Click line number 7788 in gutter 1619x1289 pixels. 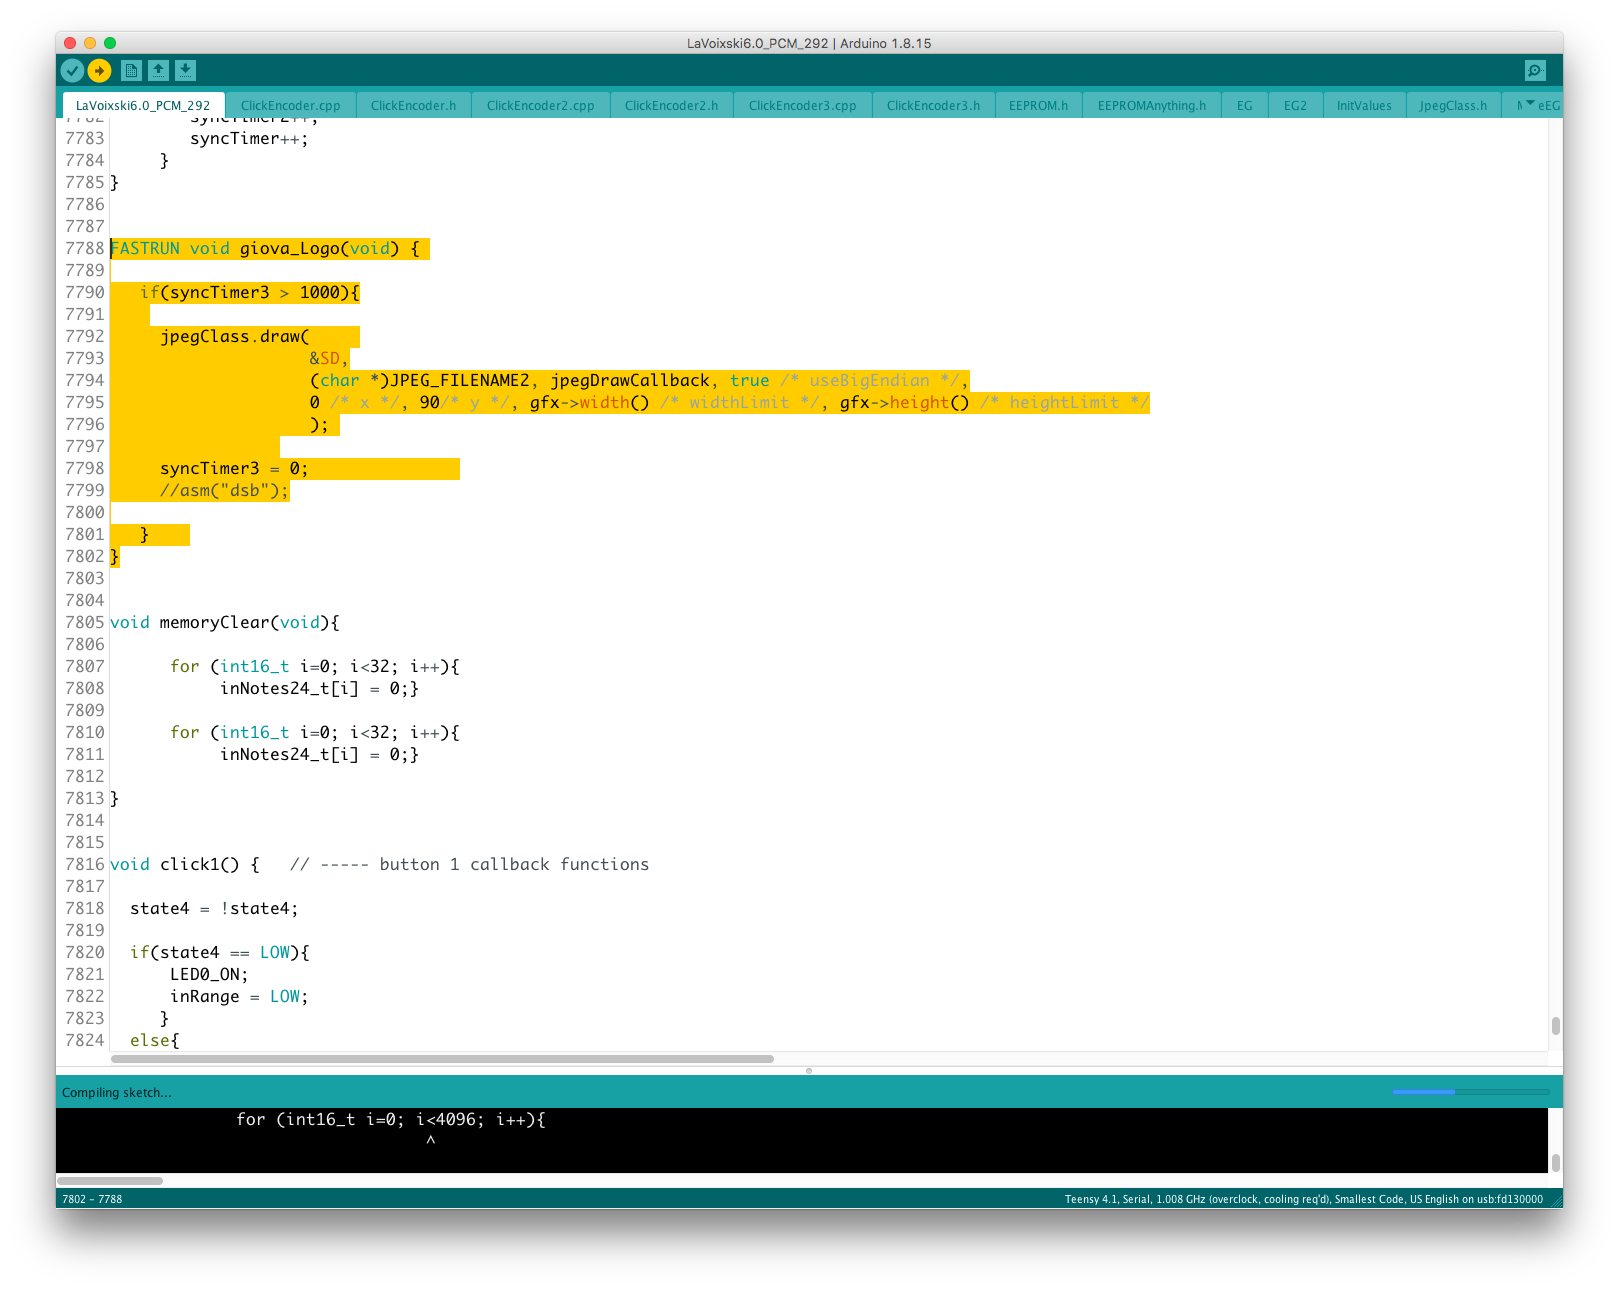coord(85,248)
